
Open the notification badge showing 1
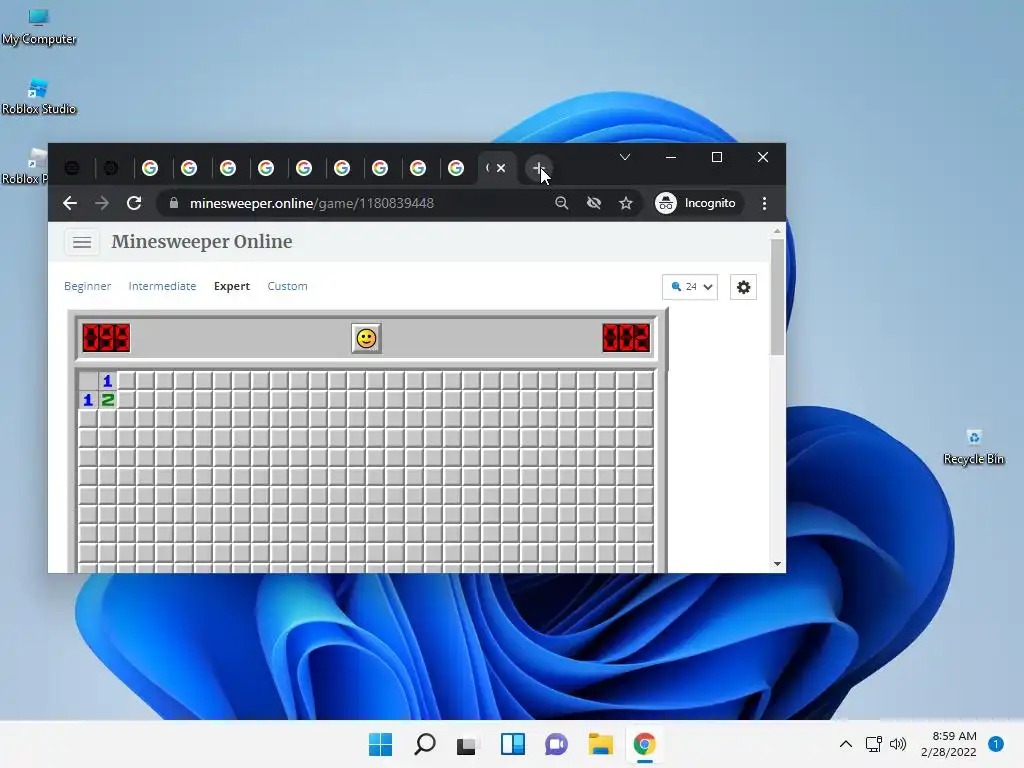click(996, 744)
